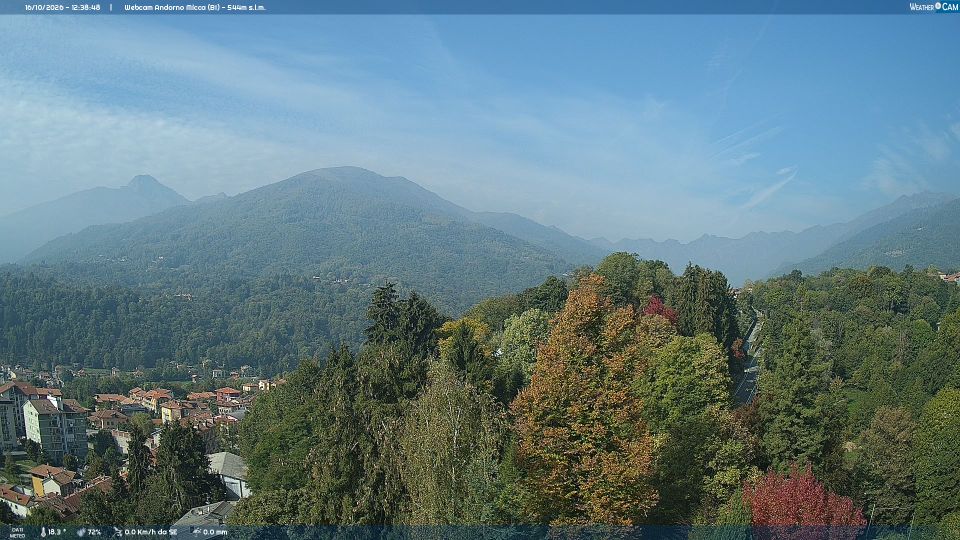Screen dimensions: 960x540
Task: Select the date and time stamp text
Action: point(62,7)
